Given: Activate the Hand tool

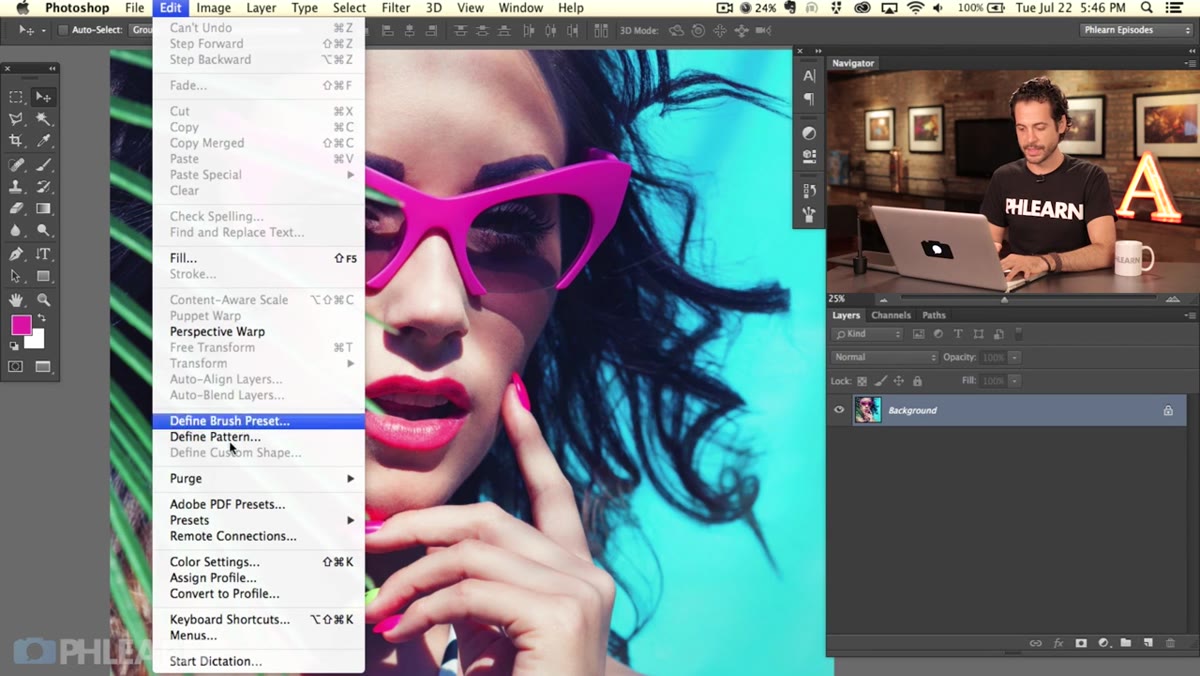Looking at the screenshot, I should click(16, 299).
